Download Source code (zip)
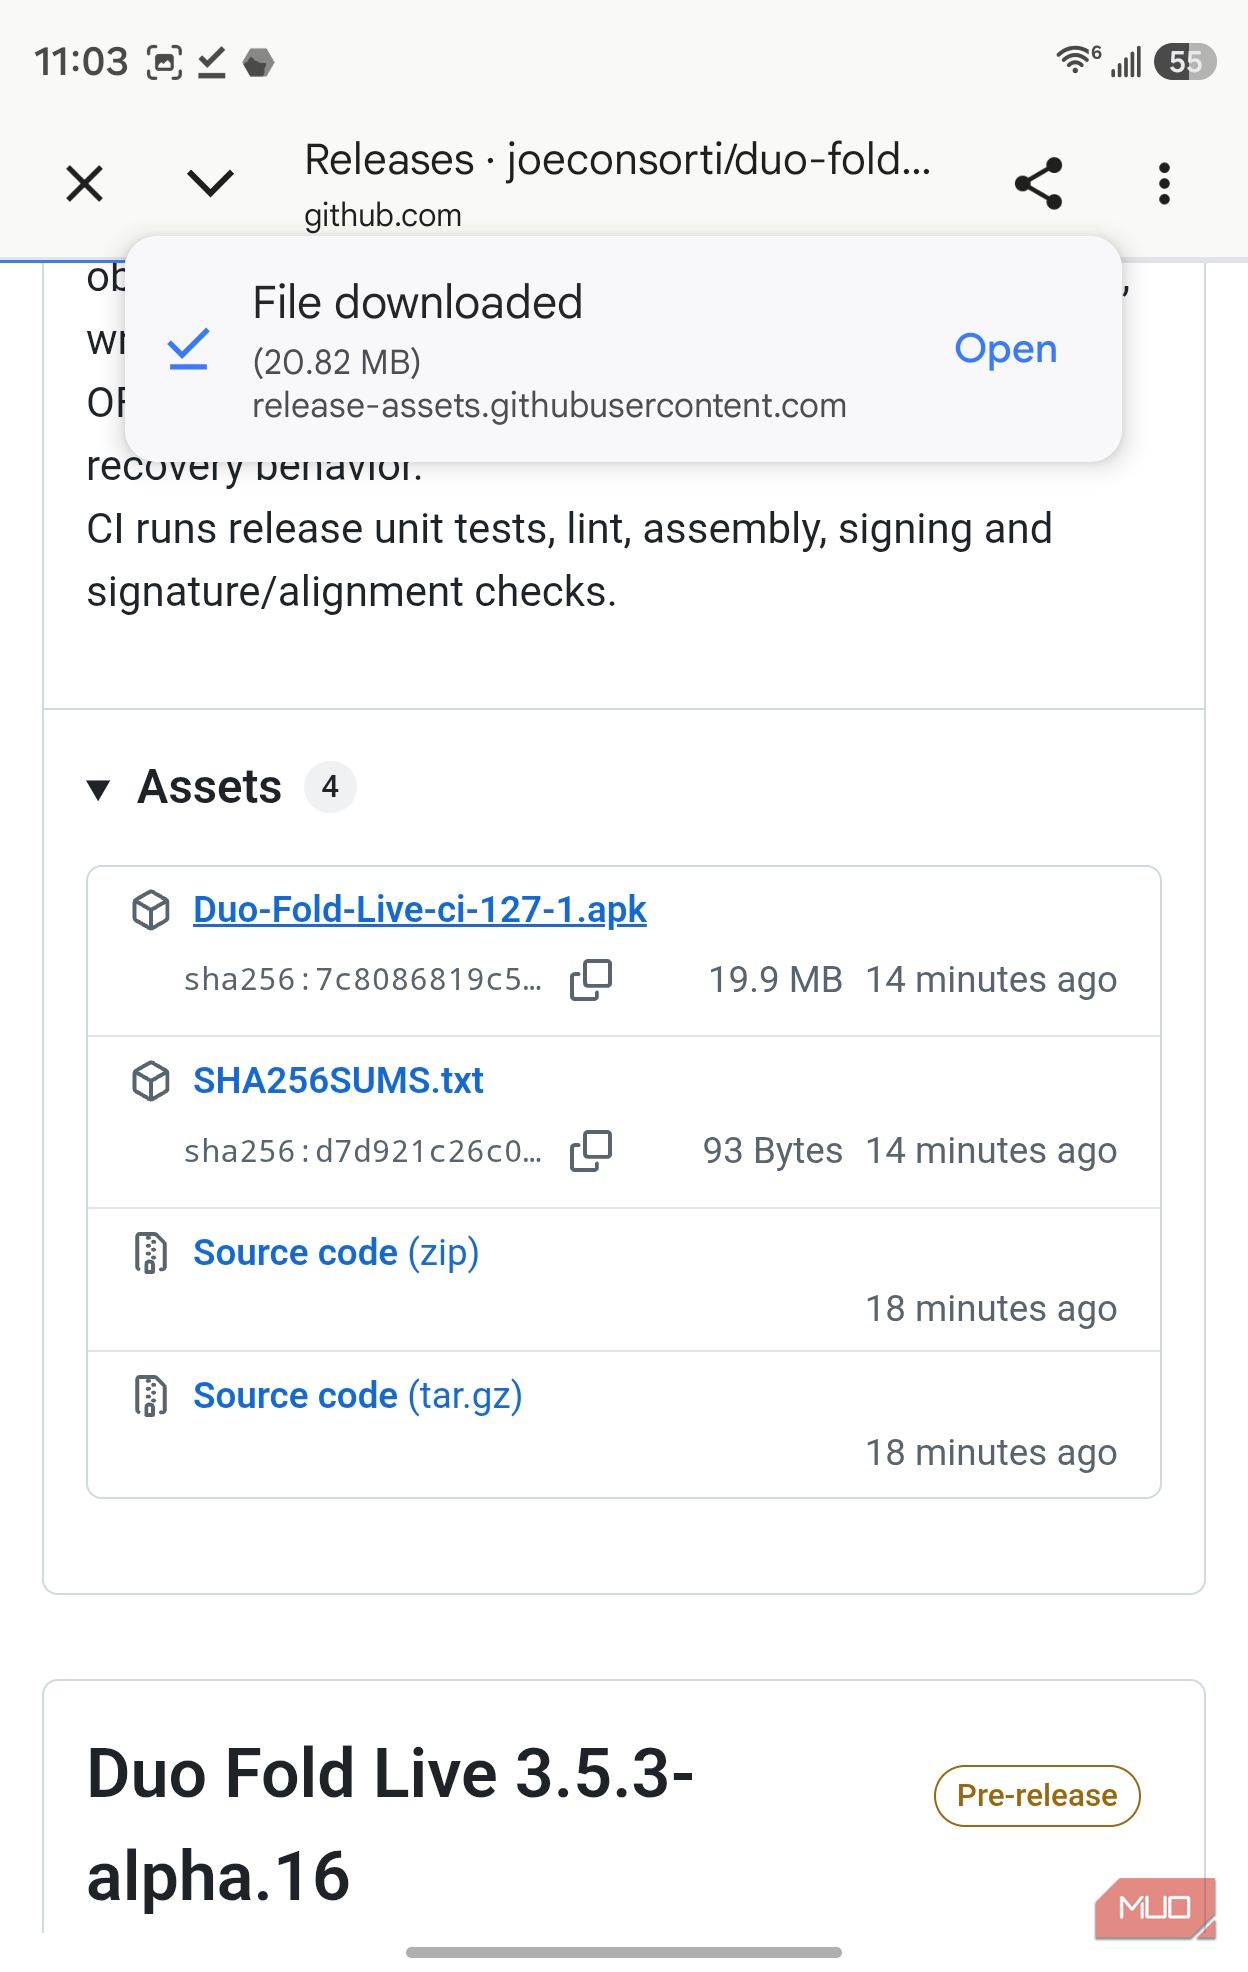The height and width of the screenshot is (1972, 1248). 336,1253
